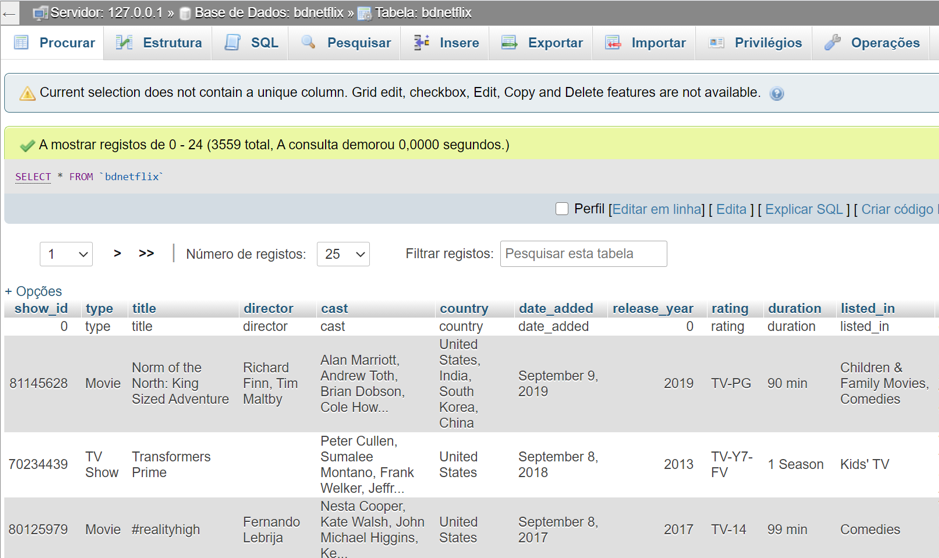Go to last page with >> button

coord(146,254)
